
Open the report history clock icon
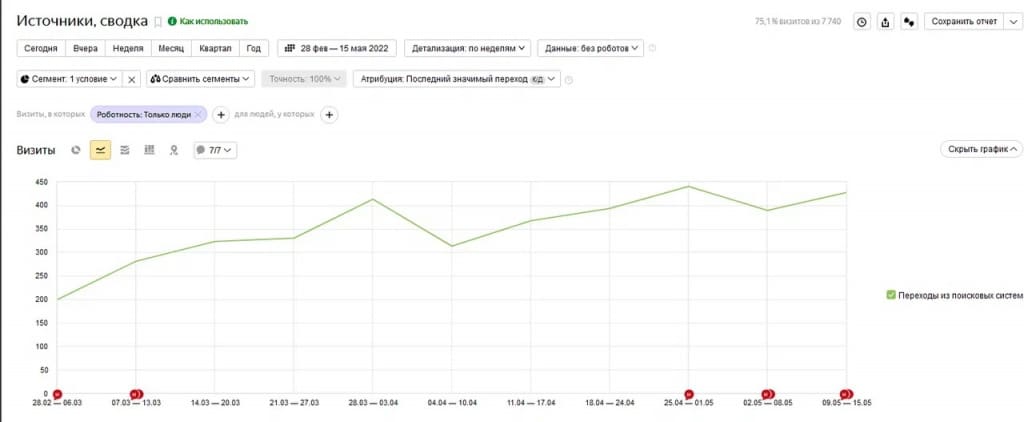(862, 22)
